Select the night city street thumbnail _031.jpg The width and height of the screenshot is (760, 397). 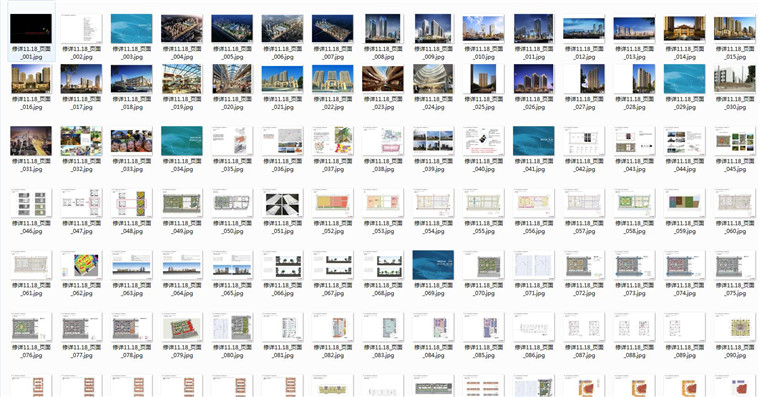[x=31, y=141]
